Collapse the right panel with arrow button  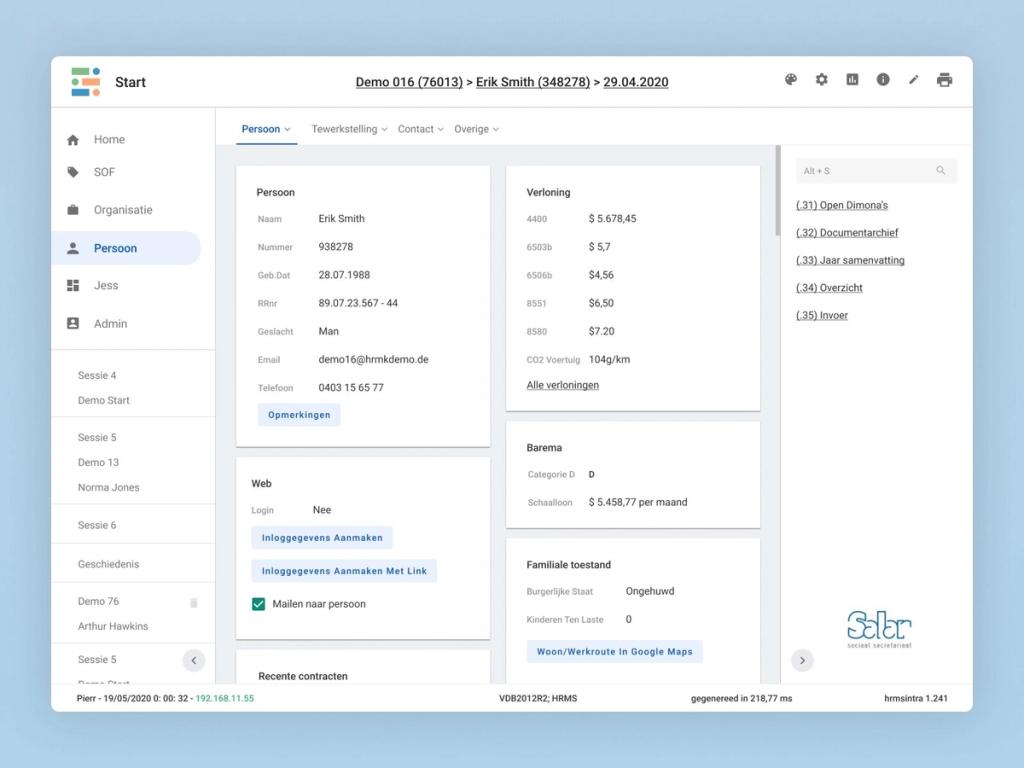click(x=802, y=660)
